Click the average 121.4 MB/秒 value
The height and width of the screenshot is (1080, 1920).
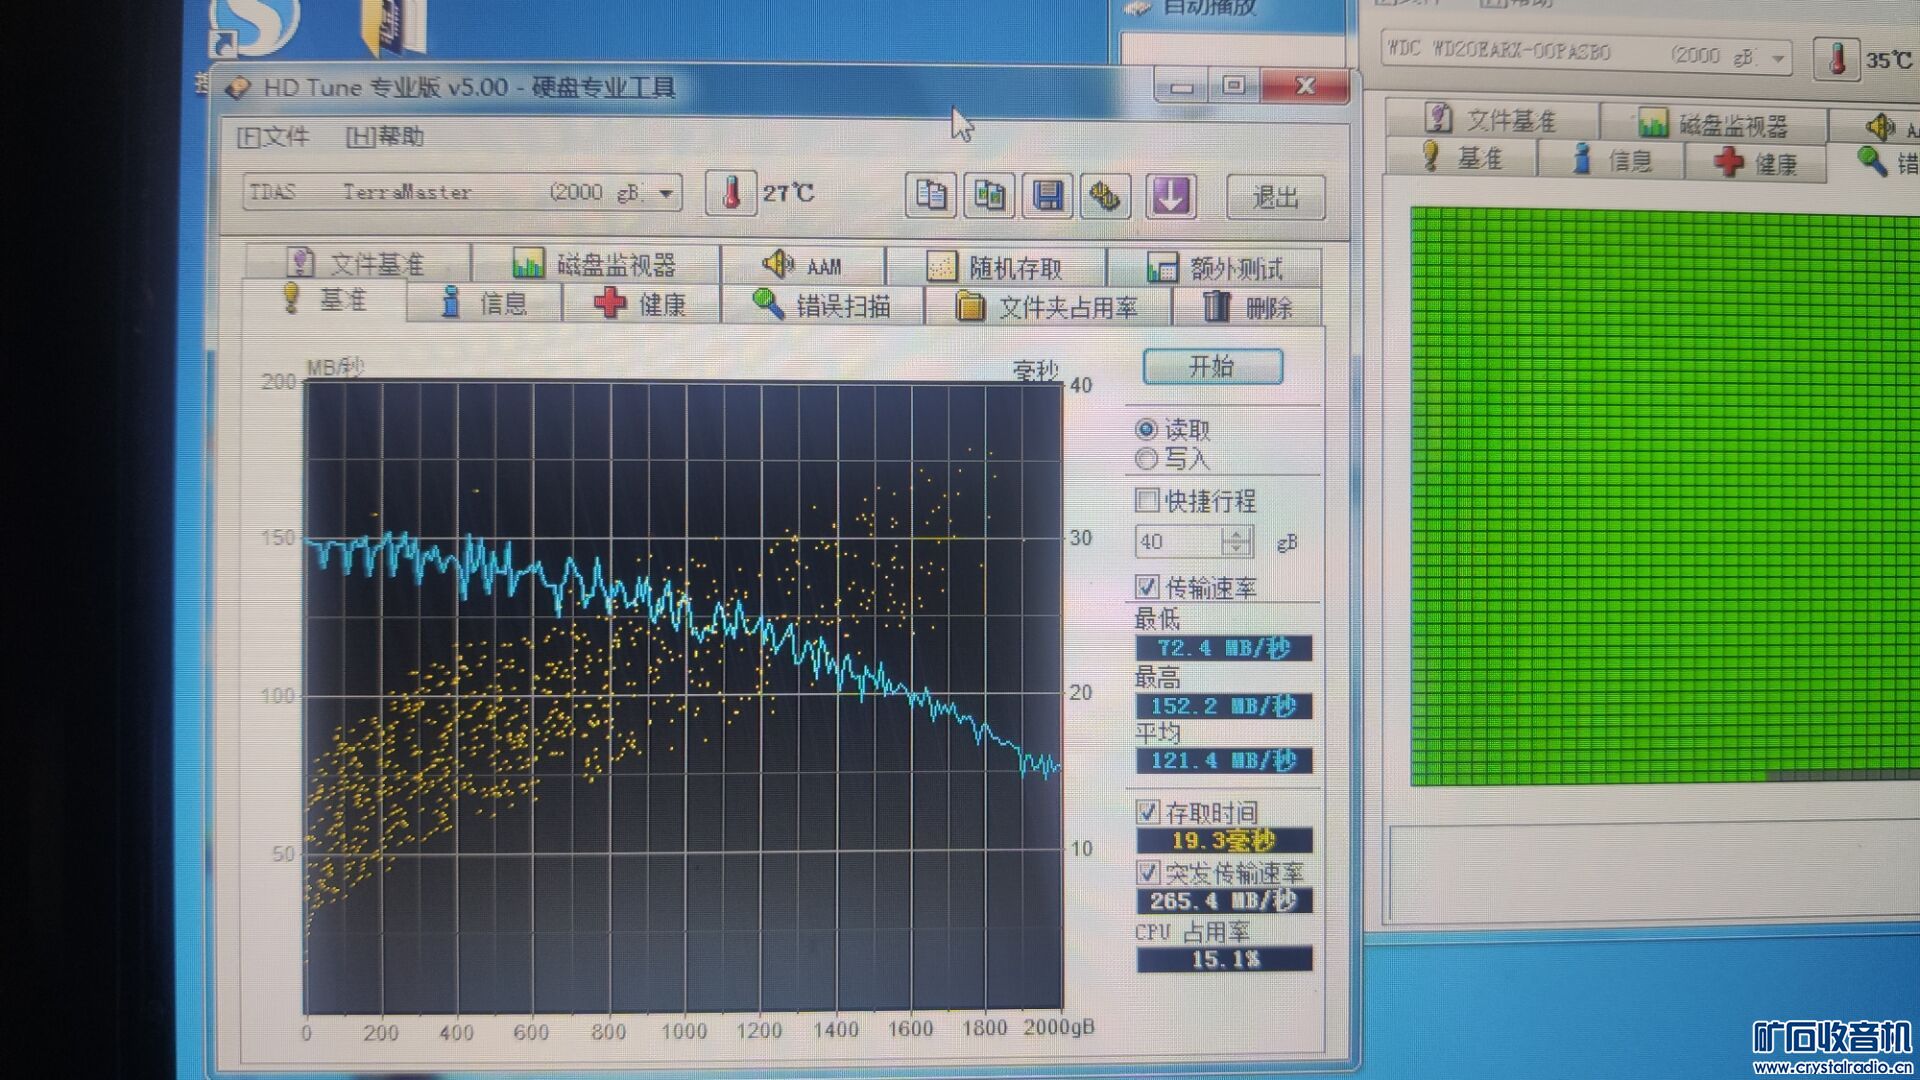coord(1224,761)
